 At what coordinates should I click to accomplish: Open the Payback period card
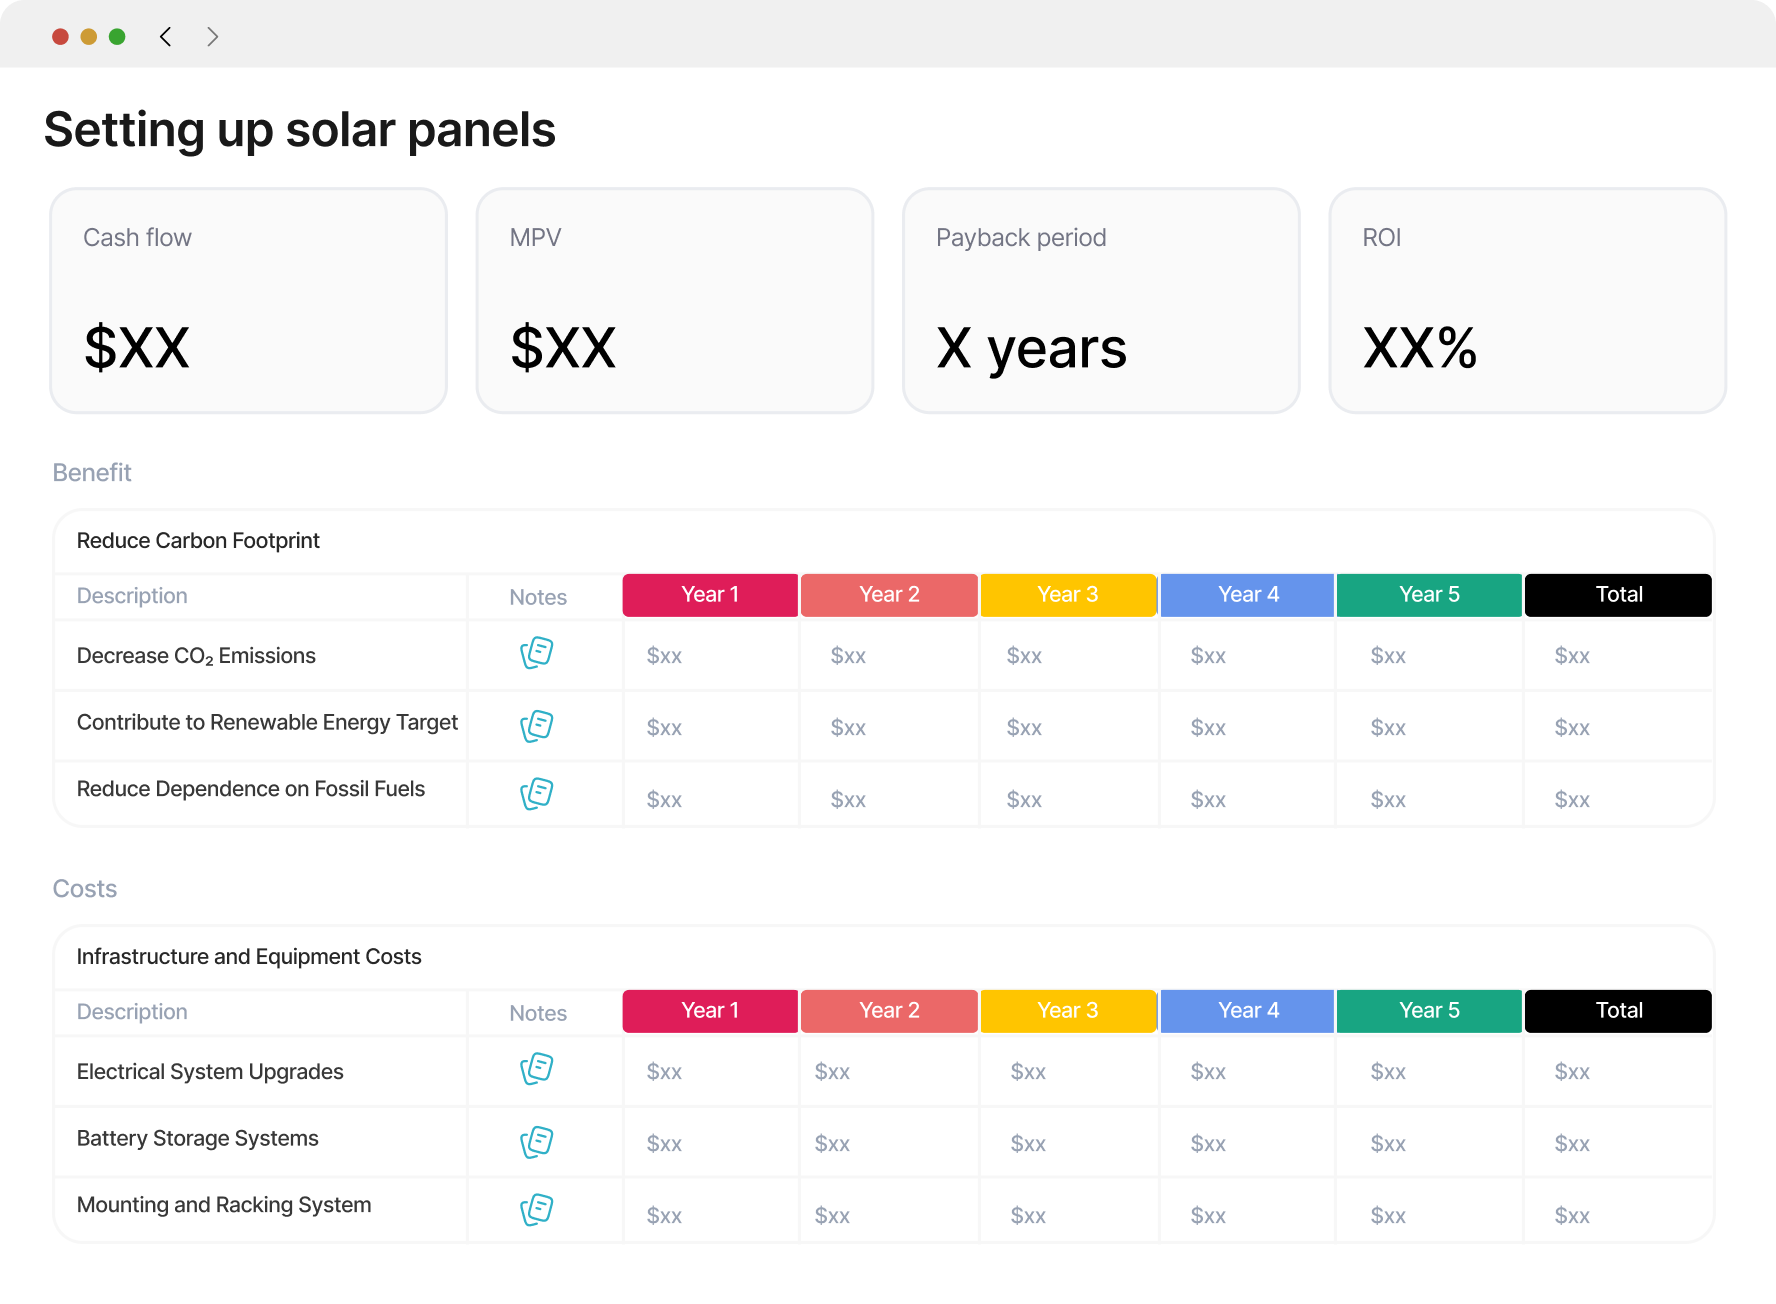(1101, 301)
